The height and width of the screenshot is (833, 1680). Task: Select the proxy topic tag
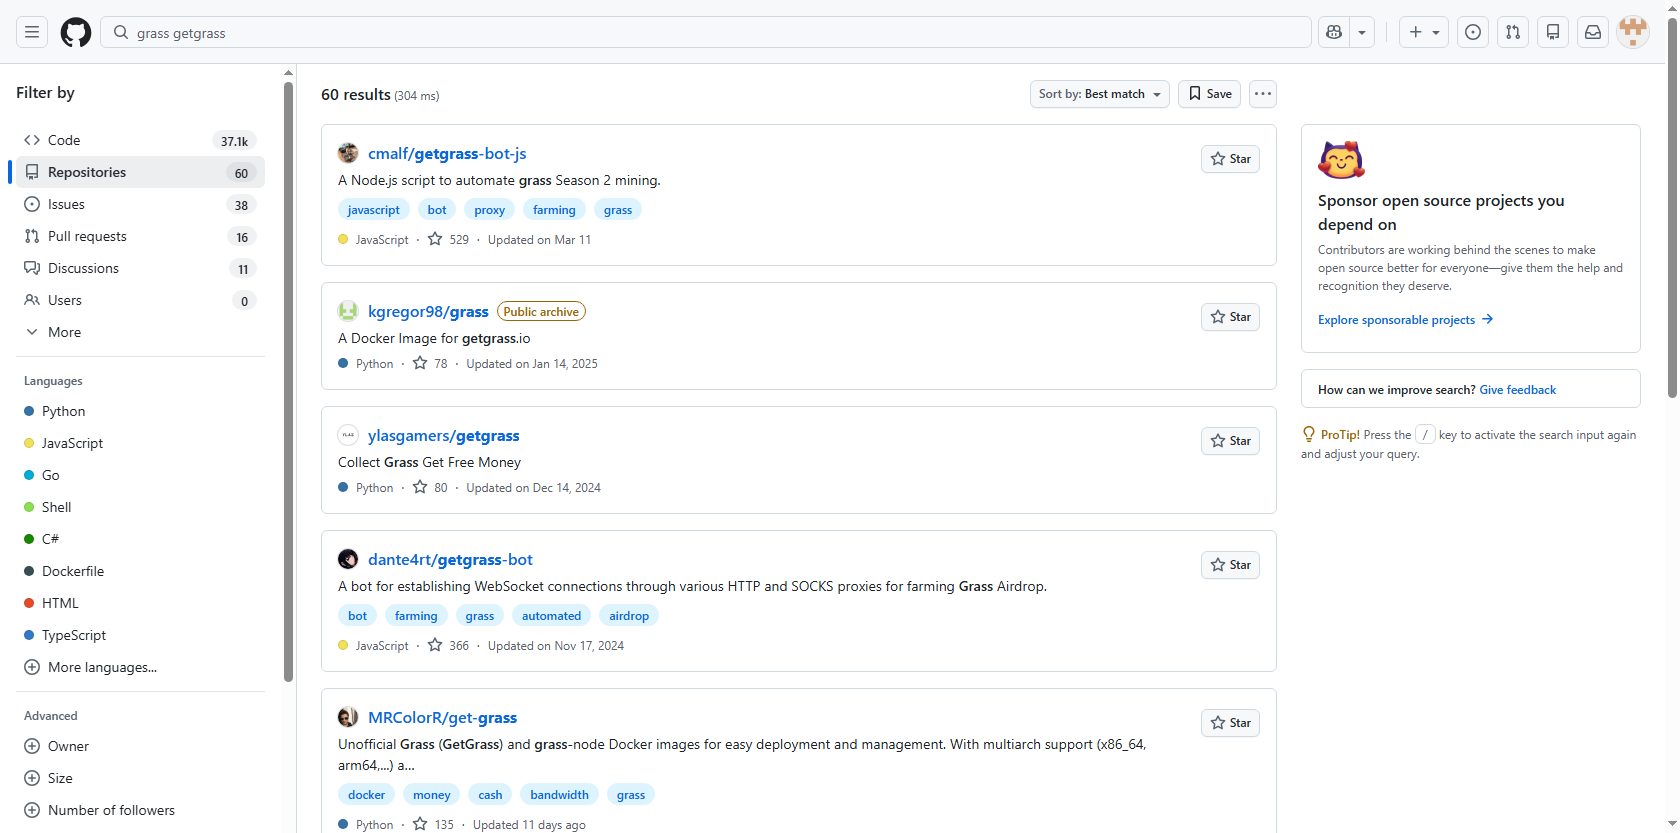click(x=489, y=210)
